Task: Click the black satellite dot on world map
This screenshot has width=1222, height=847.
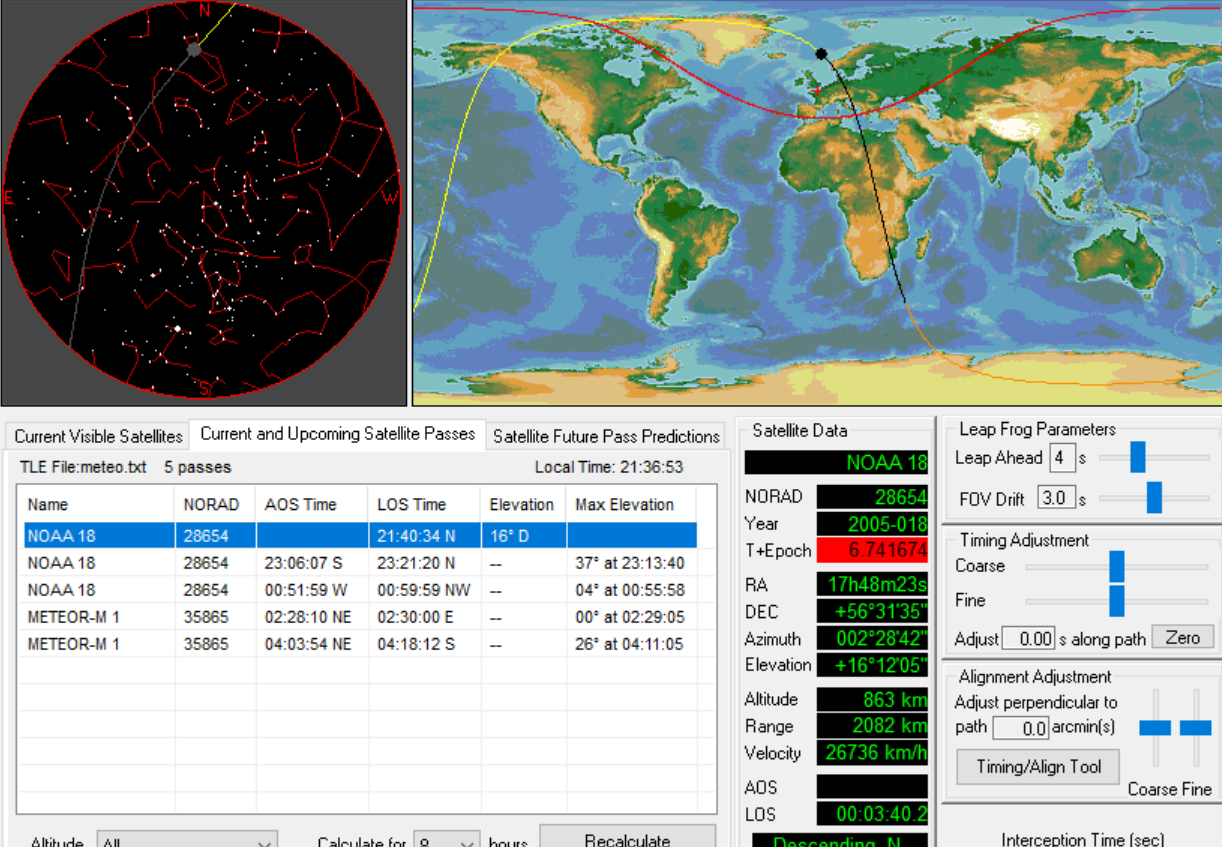Action: click(x=821, y=54)
